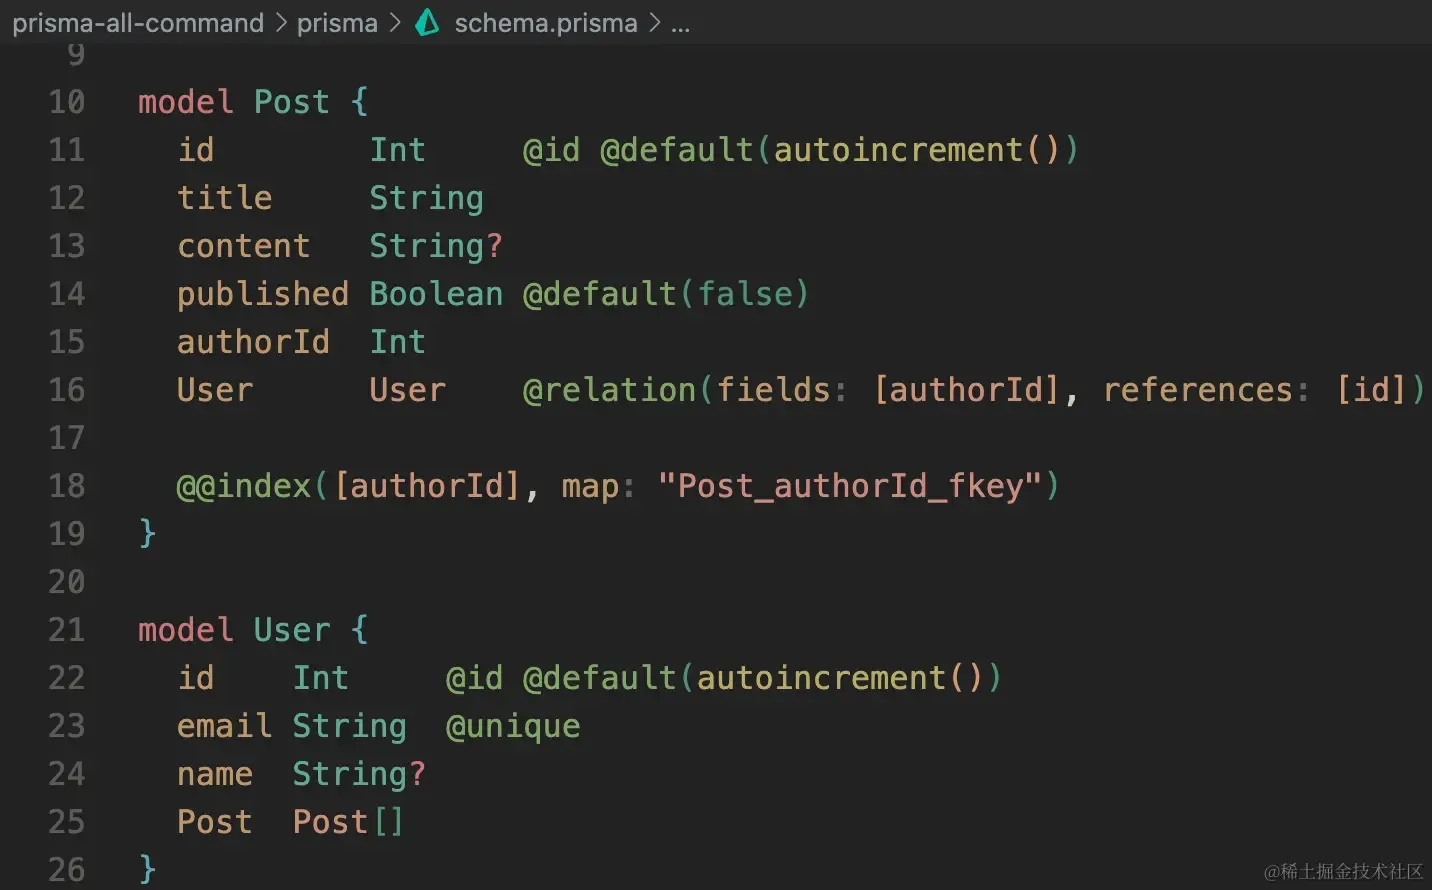Click 'autoincrement()' on line 11
This screenshot has width=1432, height=890.
coord(916,150)
